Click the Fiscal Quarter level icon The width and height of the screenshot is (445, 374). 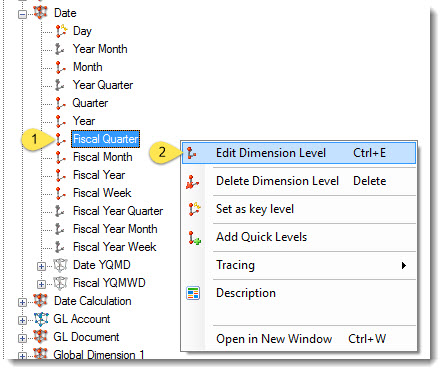[60, 139]
